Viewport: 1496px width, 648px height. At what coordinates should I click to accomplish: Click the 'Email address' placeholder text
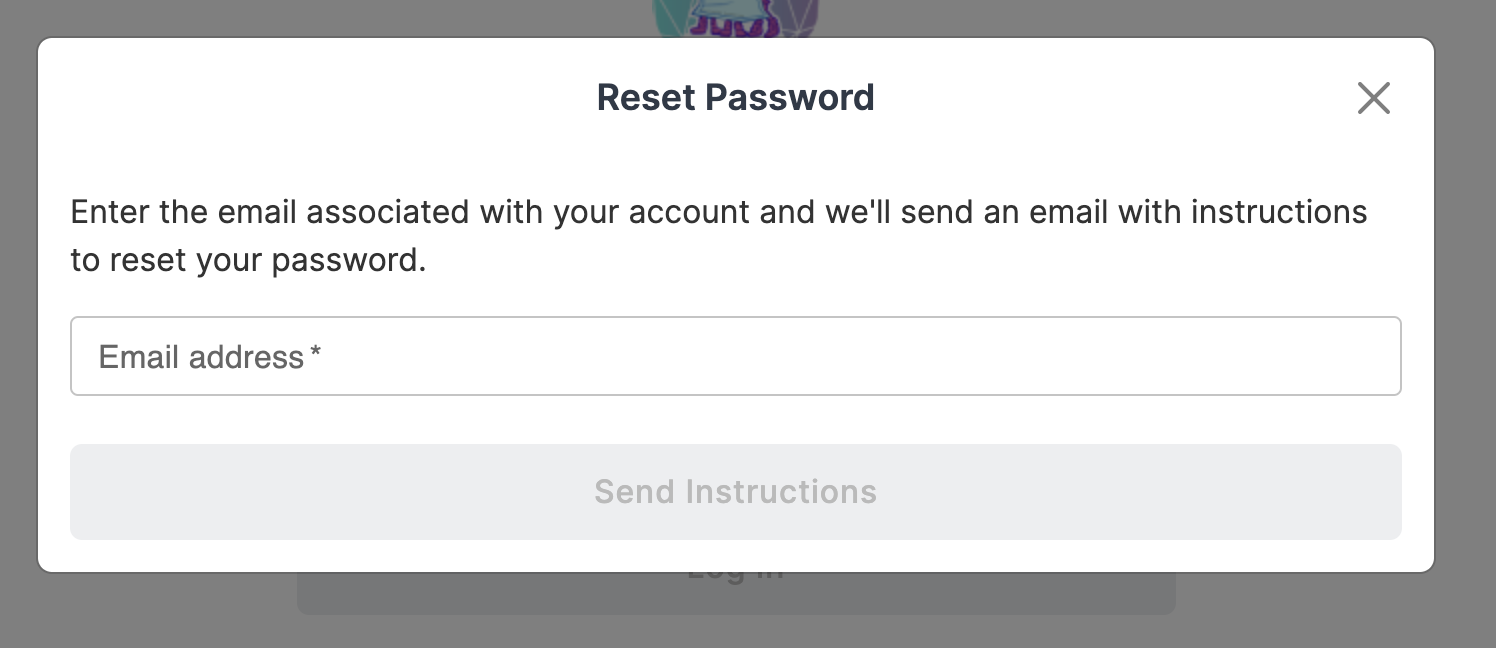coord(201,357)
